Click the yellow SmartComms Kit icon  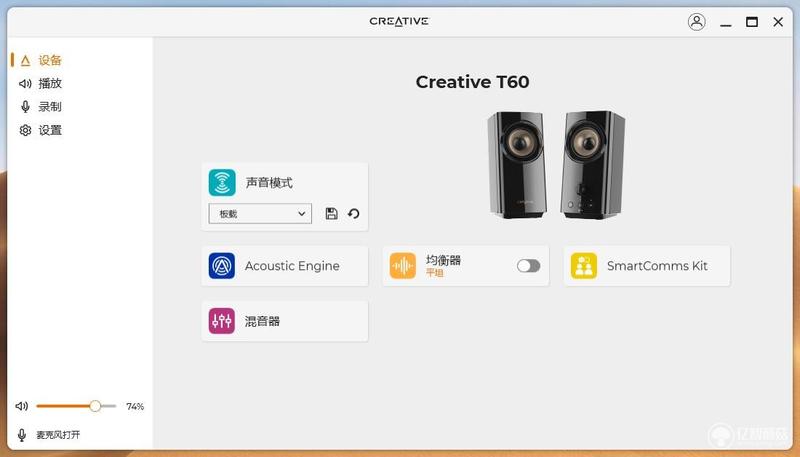click(x=584, y=266)
